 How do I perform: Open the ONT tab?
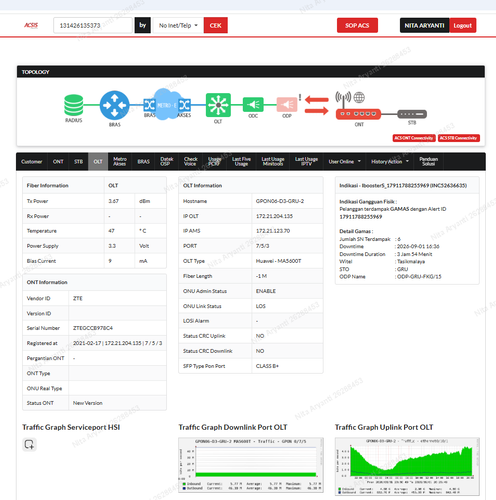(58, 162)
